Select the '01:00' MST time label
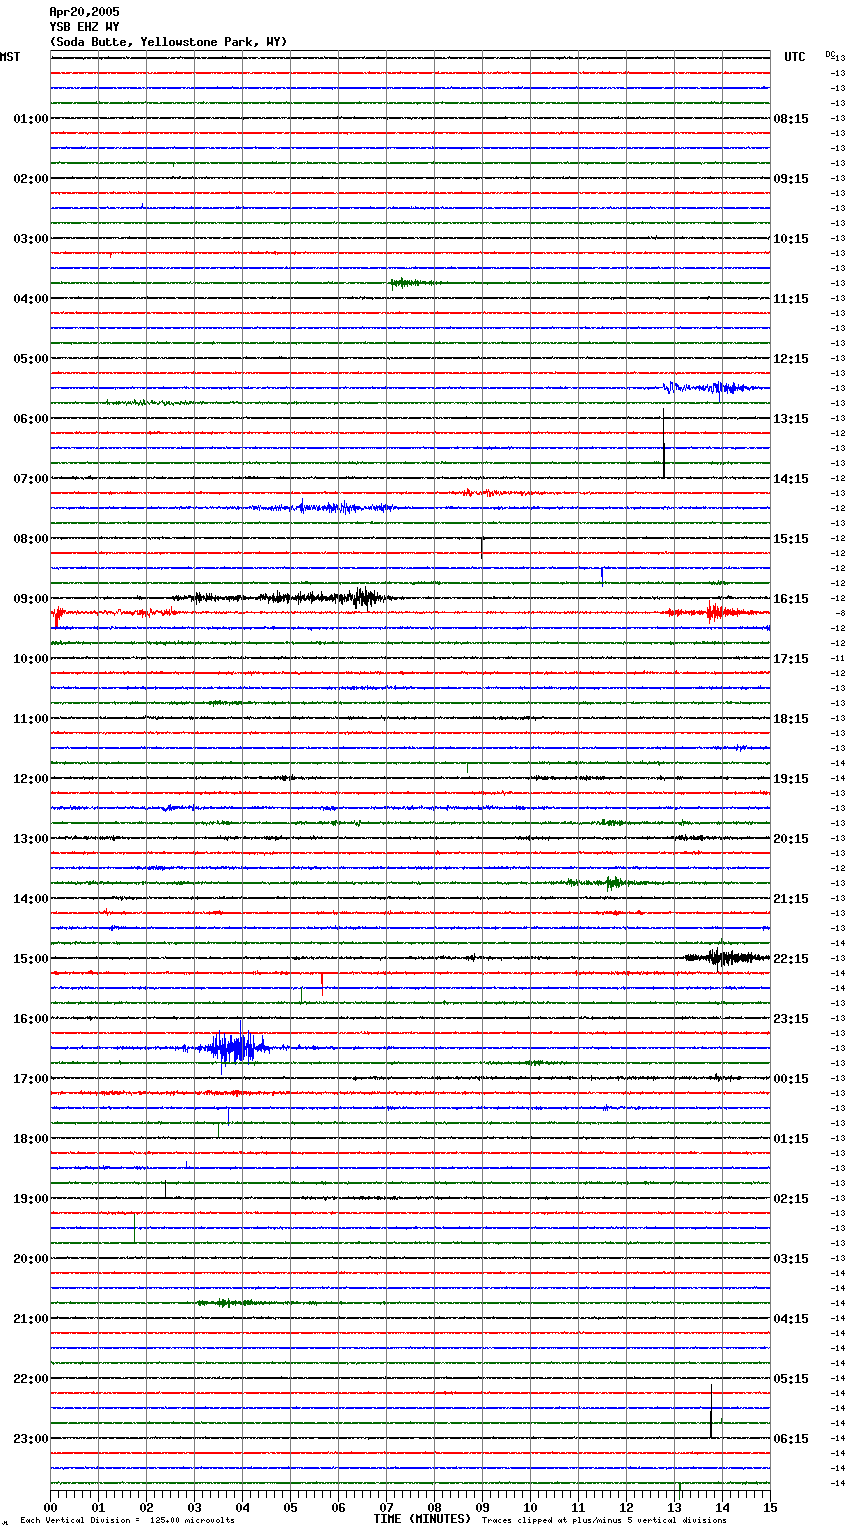850x1534 pixels. pyautogui.click(x=31, y=119)
